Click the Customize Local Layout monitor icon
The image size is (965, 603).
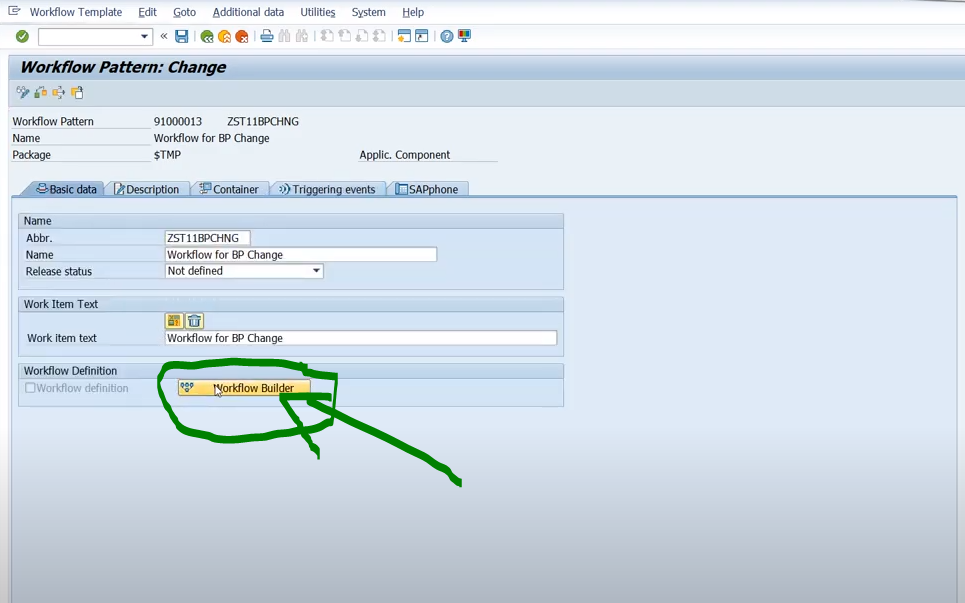coord(465,36)
